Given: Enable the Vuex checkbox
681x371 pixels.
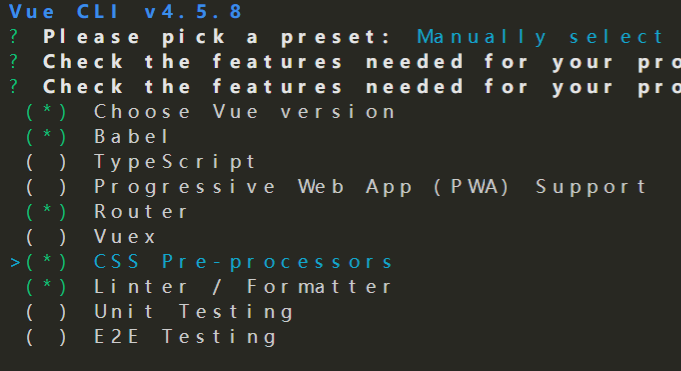Looking at the screenshot, I should pyautogui.click(x=46, y=237).
